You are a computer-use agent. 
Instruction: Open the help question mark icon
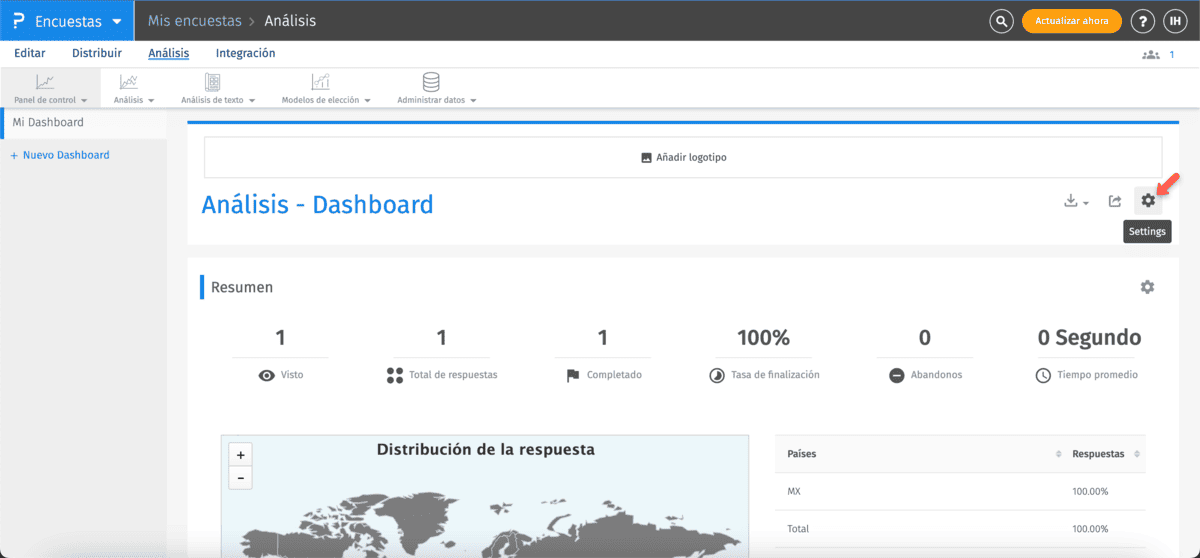coord(1142,21)
